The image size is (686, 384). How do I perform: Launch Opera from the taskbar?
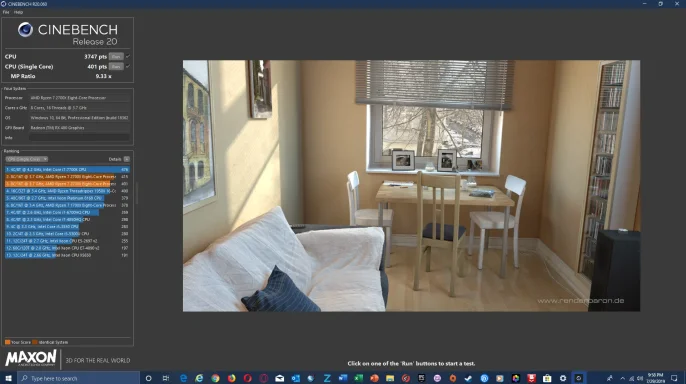pyautogui.click(x=248, y=378)
